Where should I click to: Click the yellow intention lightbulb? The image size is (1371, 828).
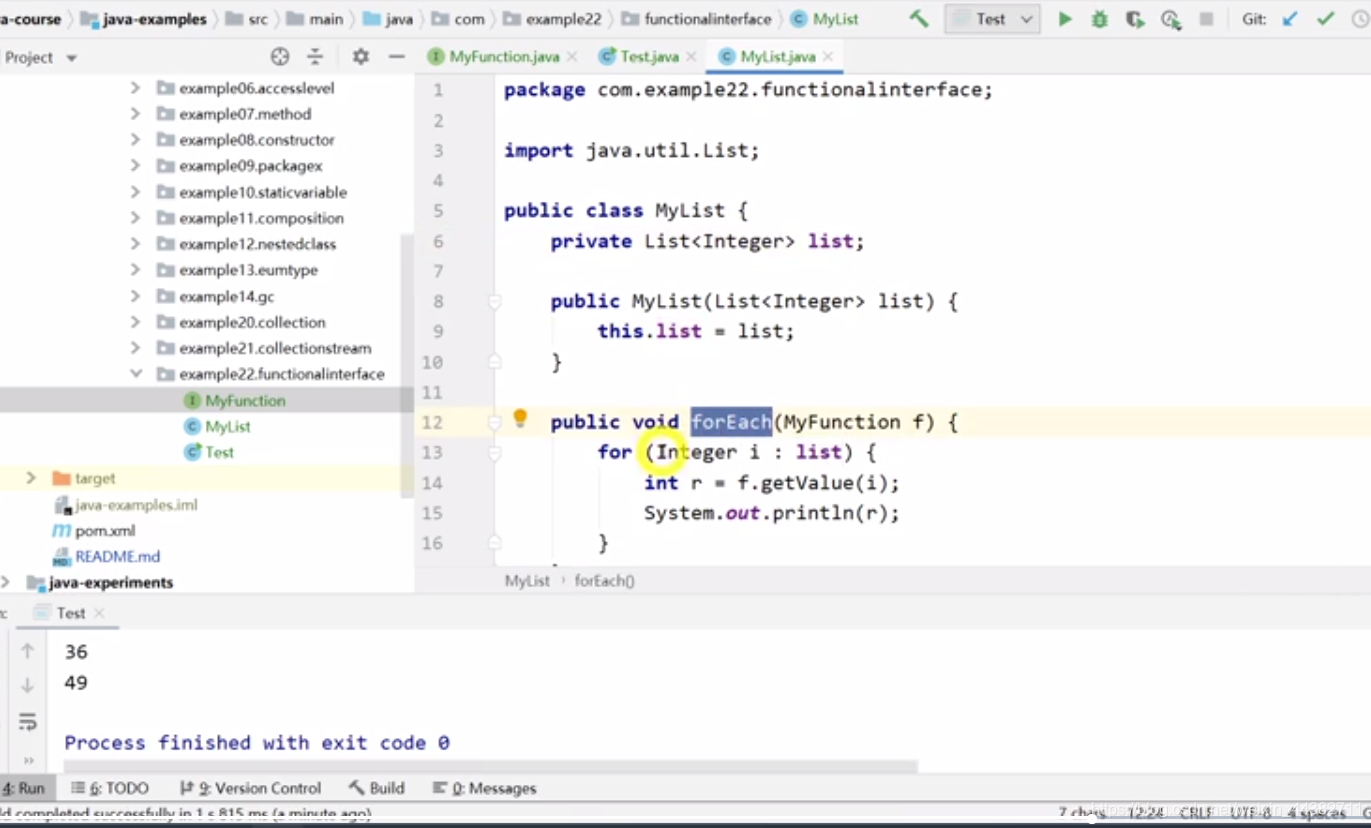(520, 418)
